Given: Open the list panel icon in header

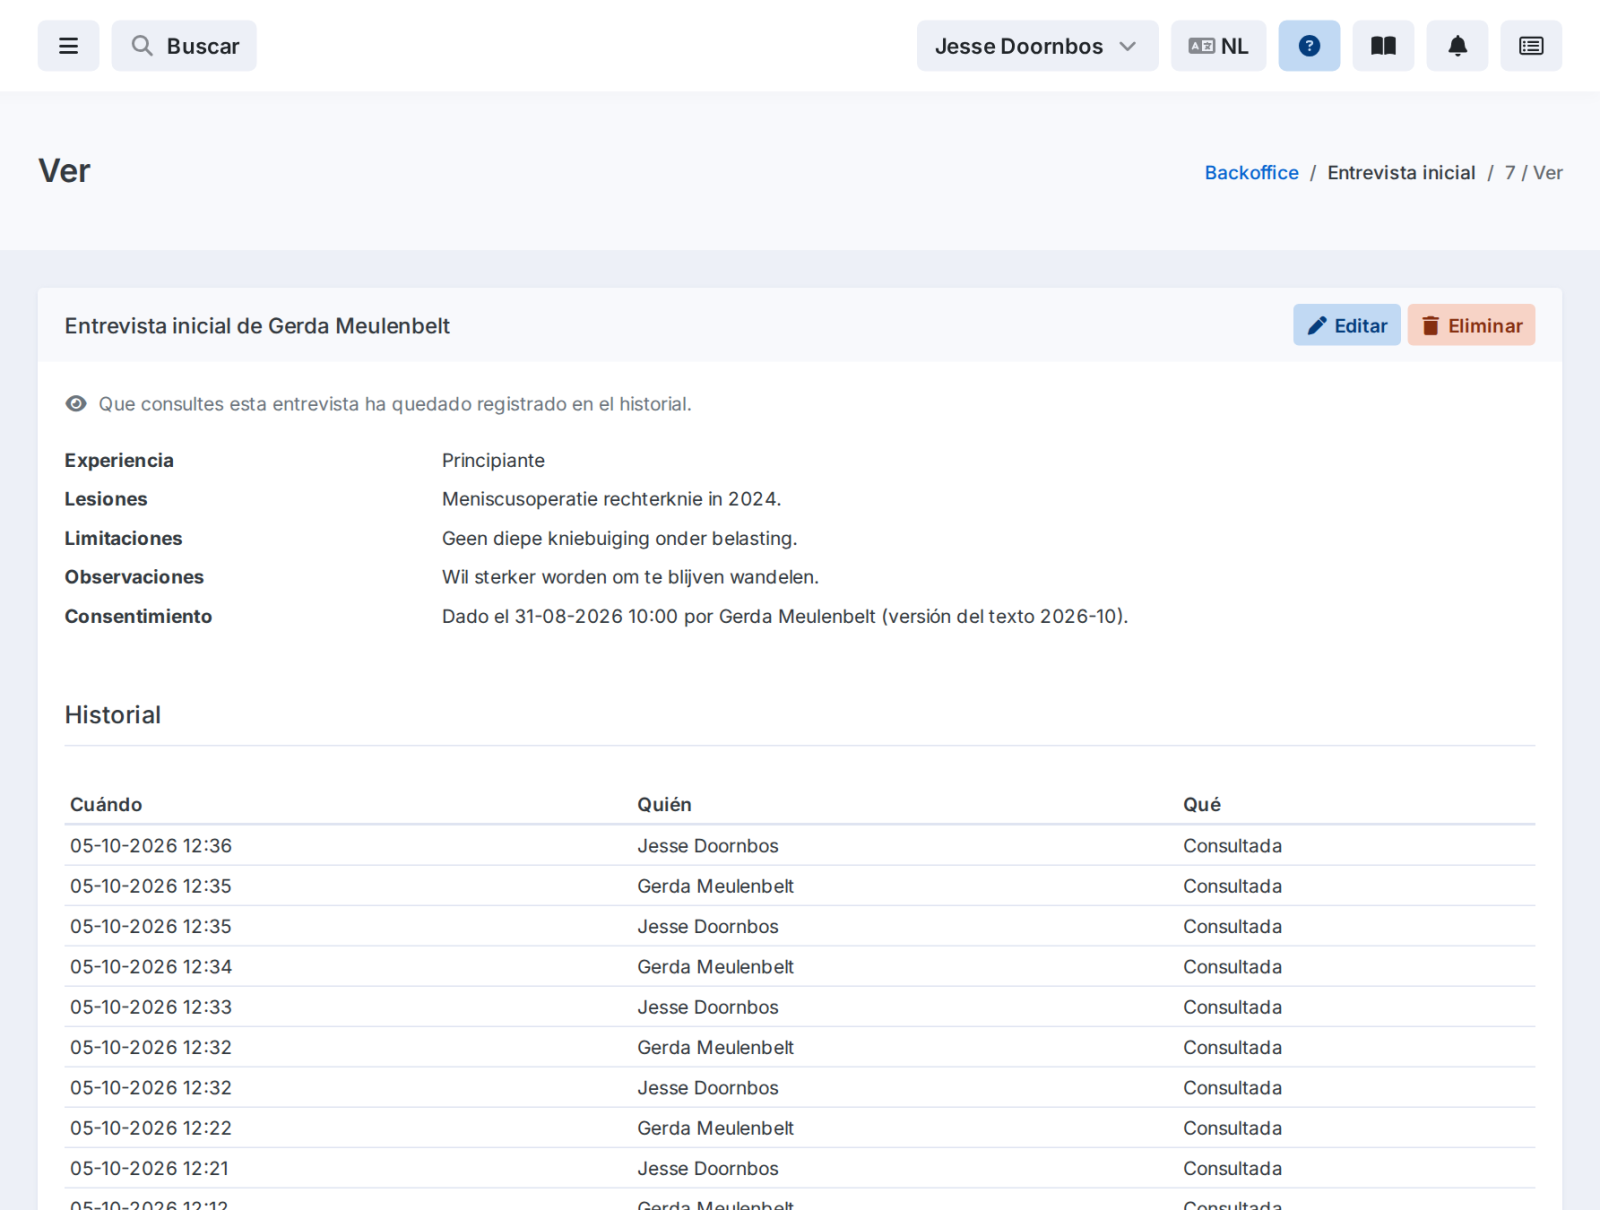Looking at the screenshot, I should pos(1531,46).
